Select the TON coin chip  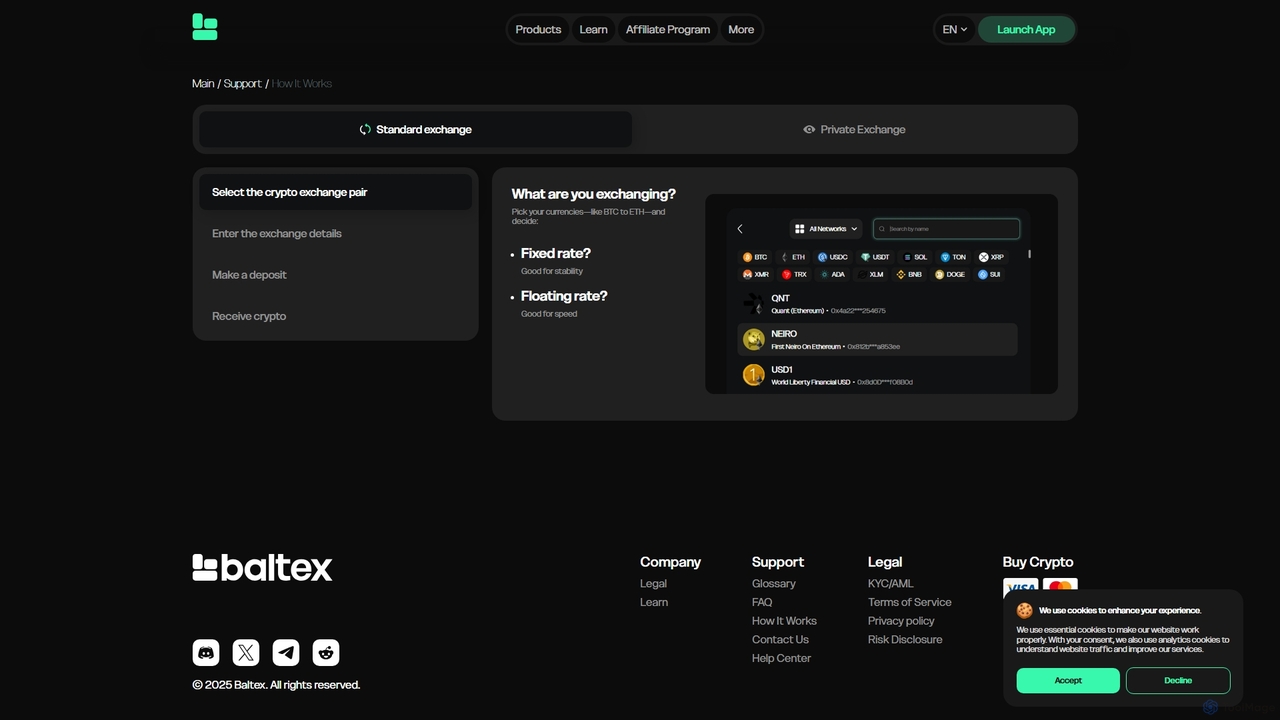[x=953, y=257]
